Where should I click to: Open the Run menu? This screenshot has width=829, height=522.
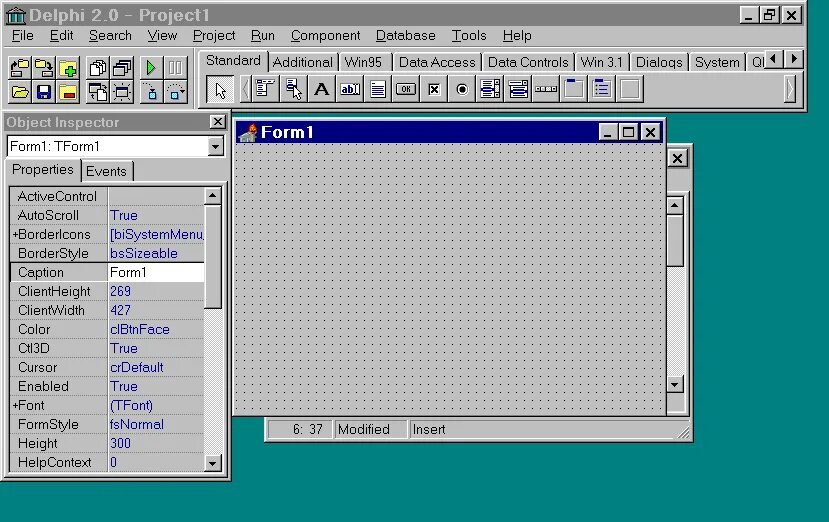click(262, 35)
